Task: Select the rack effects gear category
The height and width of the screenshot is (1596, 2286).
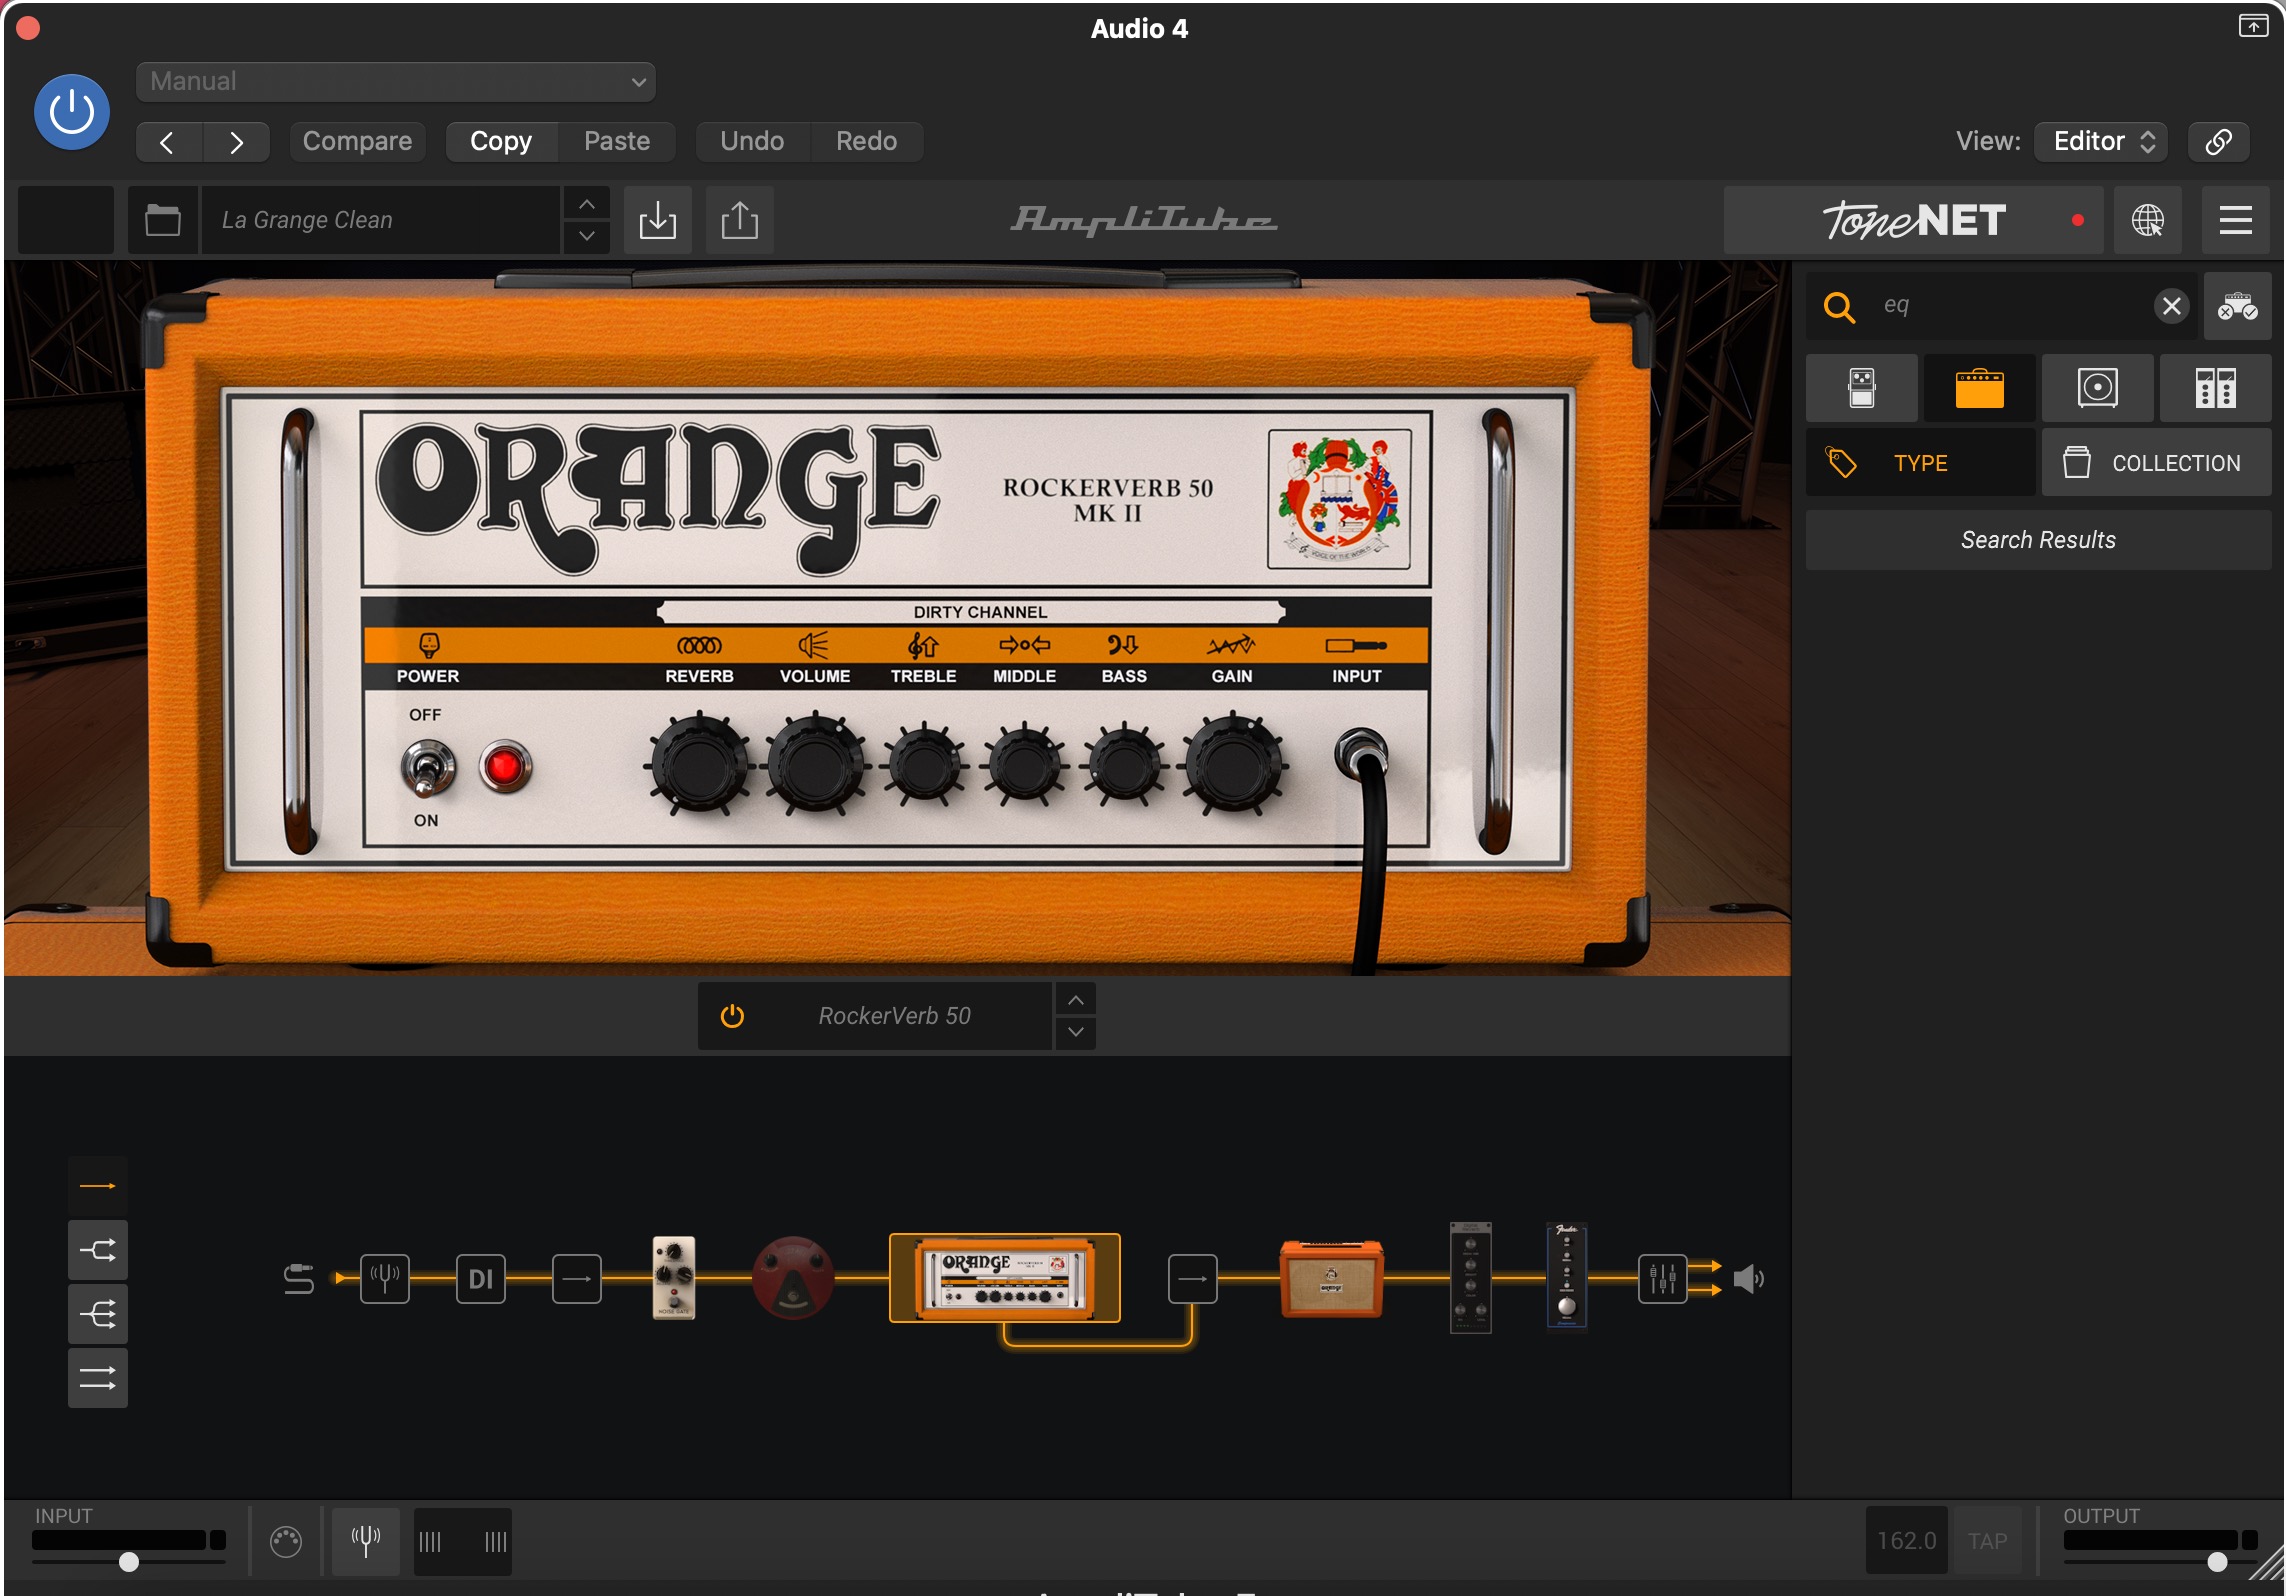Action: [x=2216, y=388]
